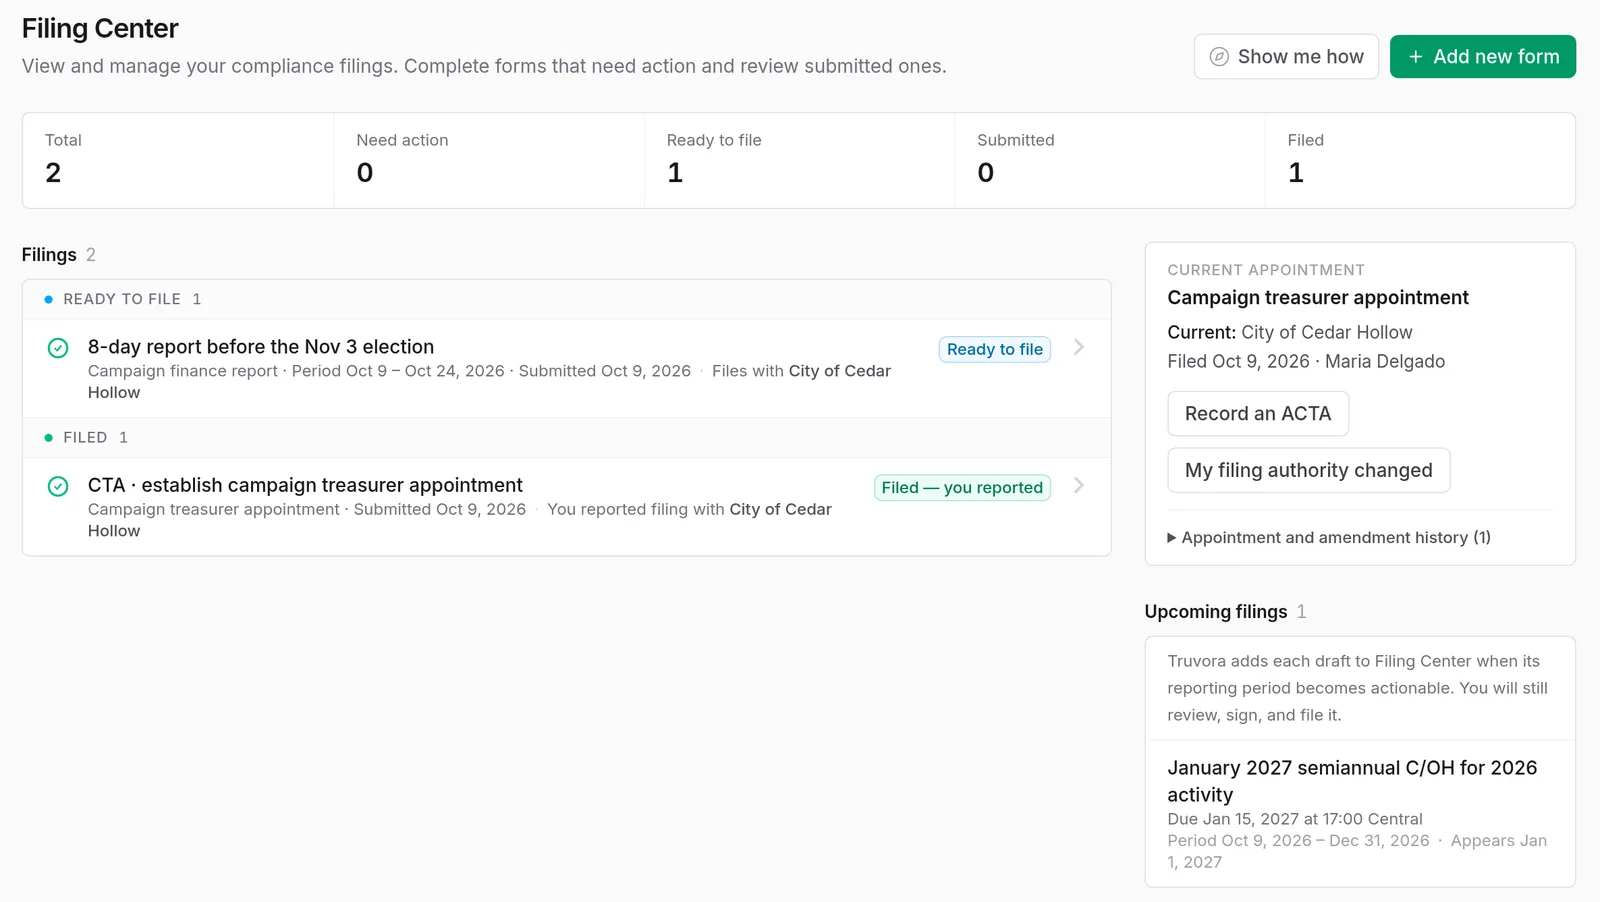The width and height of the screenshot is (1600, 902).
Task: Click the READY TO FILE group header
Action: (567, 299)
